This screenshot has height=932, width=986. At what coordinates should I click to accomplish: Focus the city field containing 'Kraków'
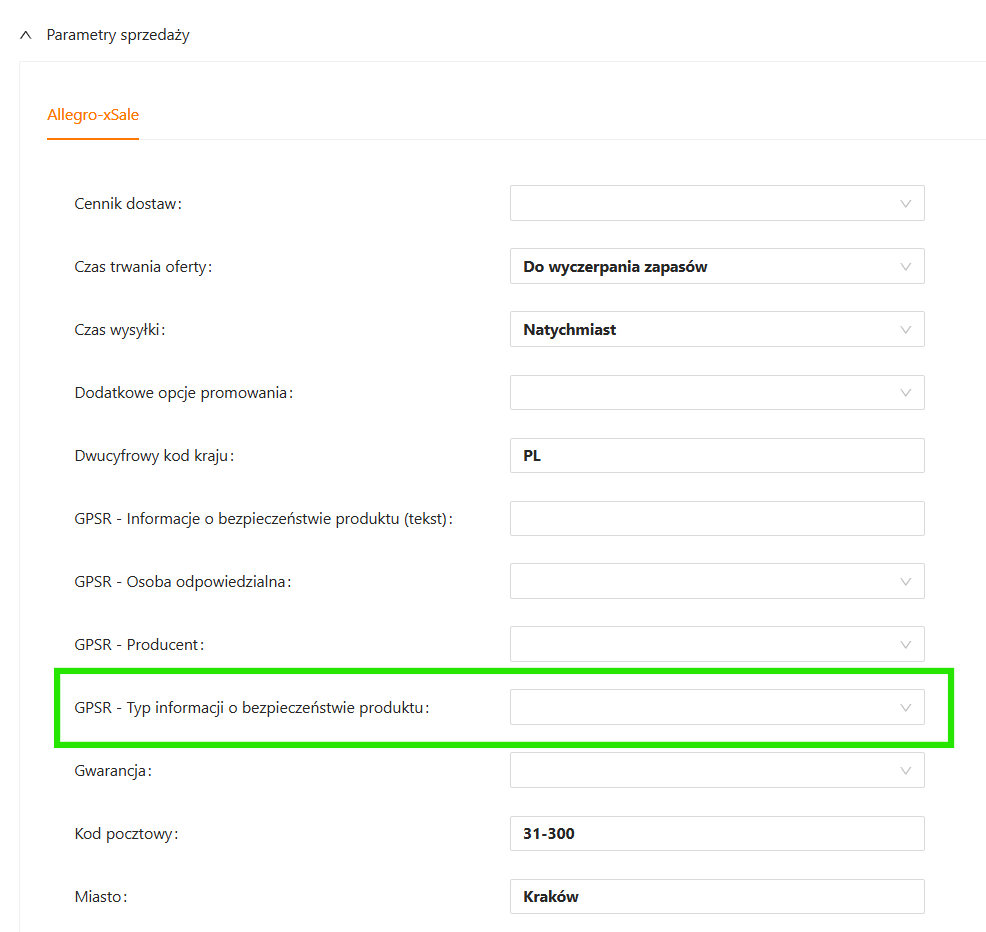[716, 897]
